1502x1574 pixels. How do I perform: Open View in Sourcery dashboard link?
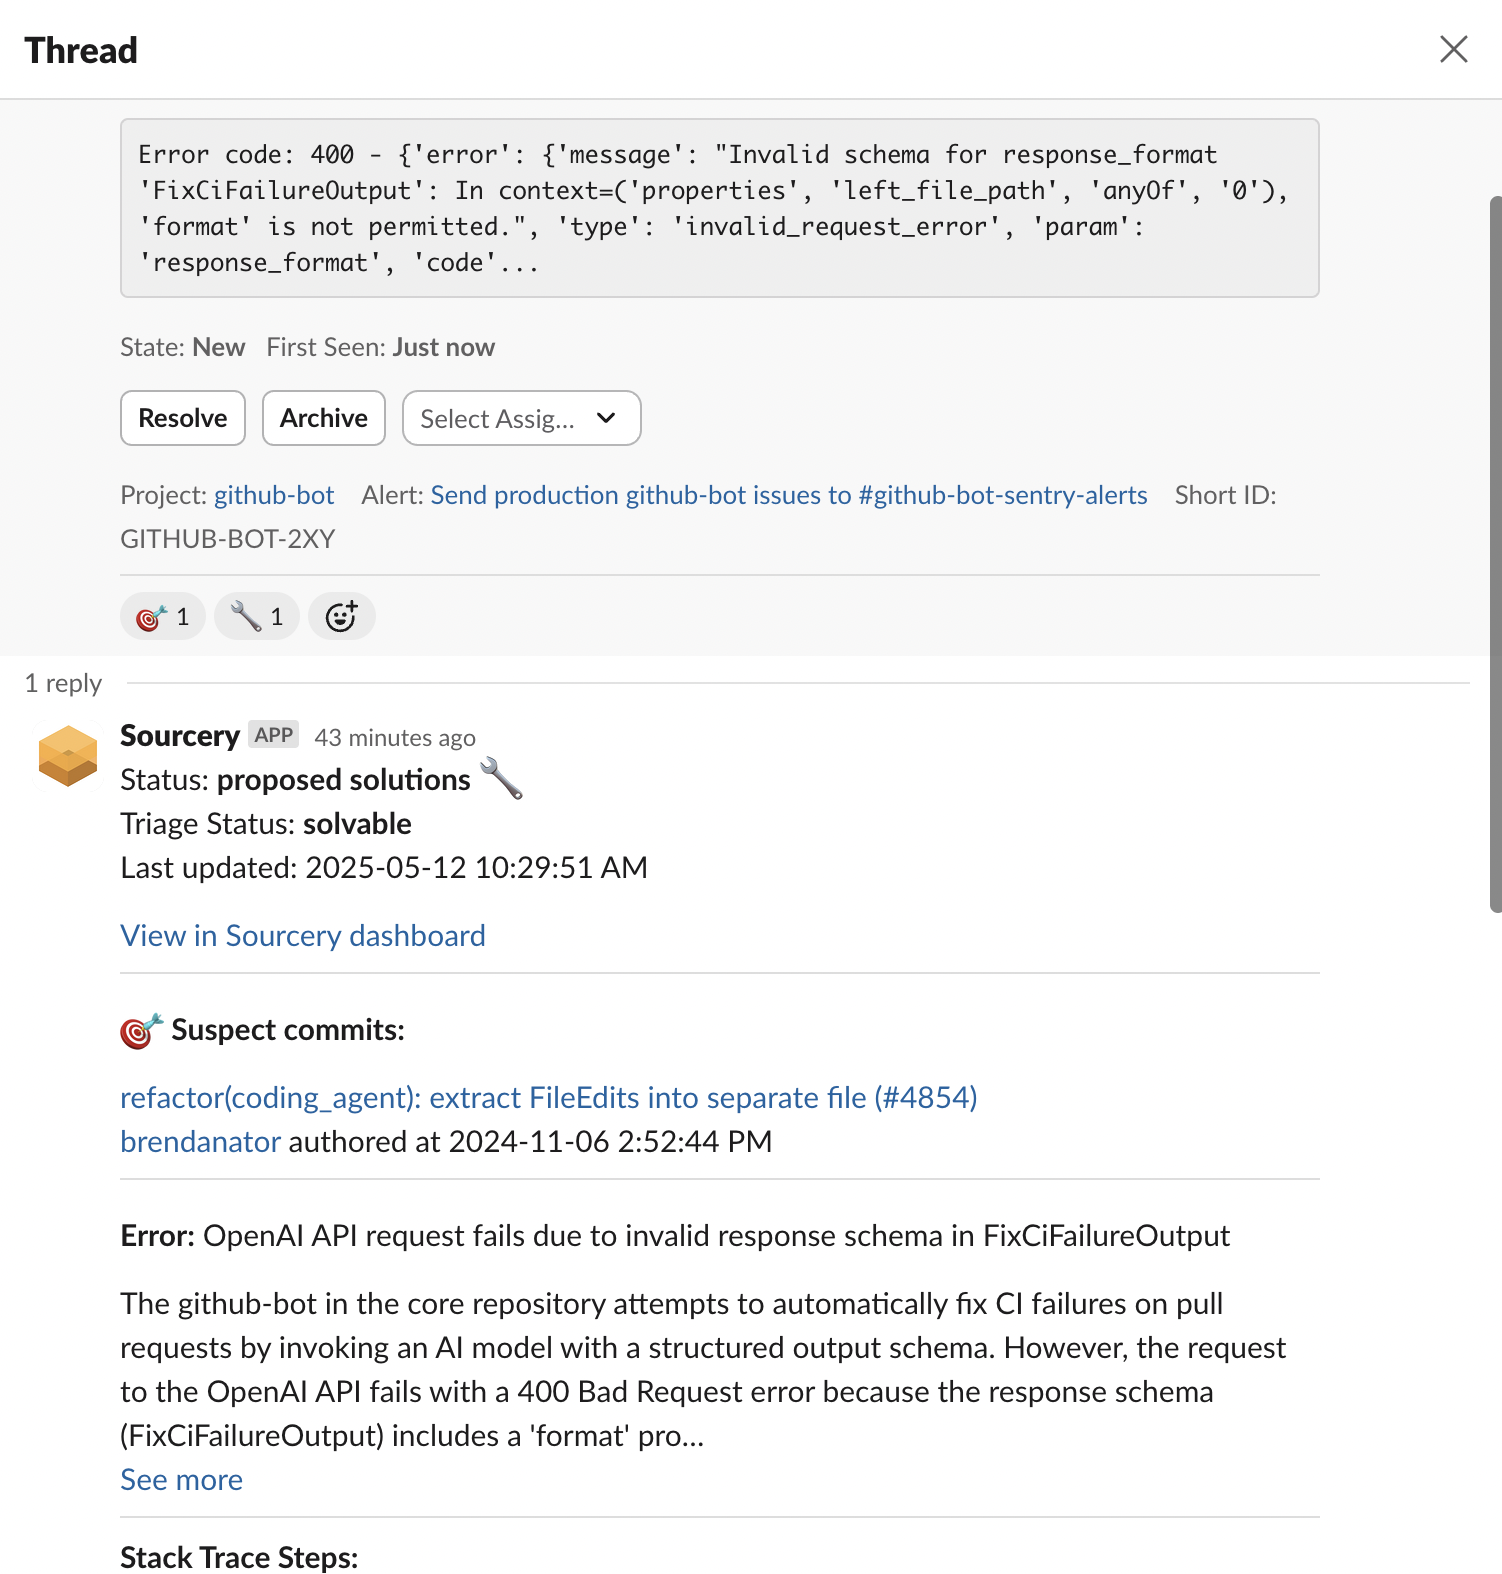tap(303, 936)
